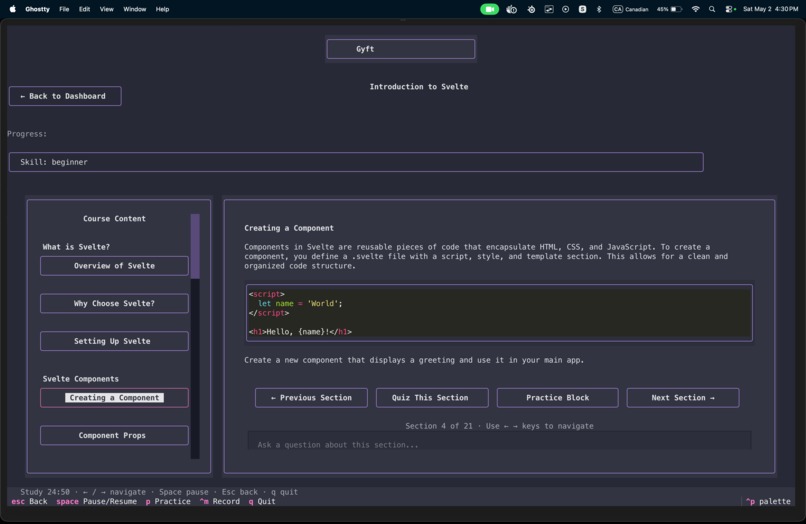Select Setting Up Svelte lesson
806x524 pixels.
coord(114,341)
